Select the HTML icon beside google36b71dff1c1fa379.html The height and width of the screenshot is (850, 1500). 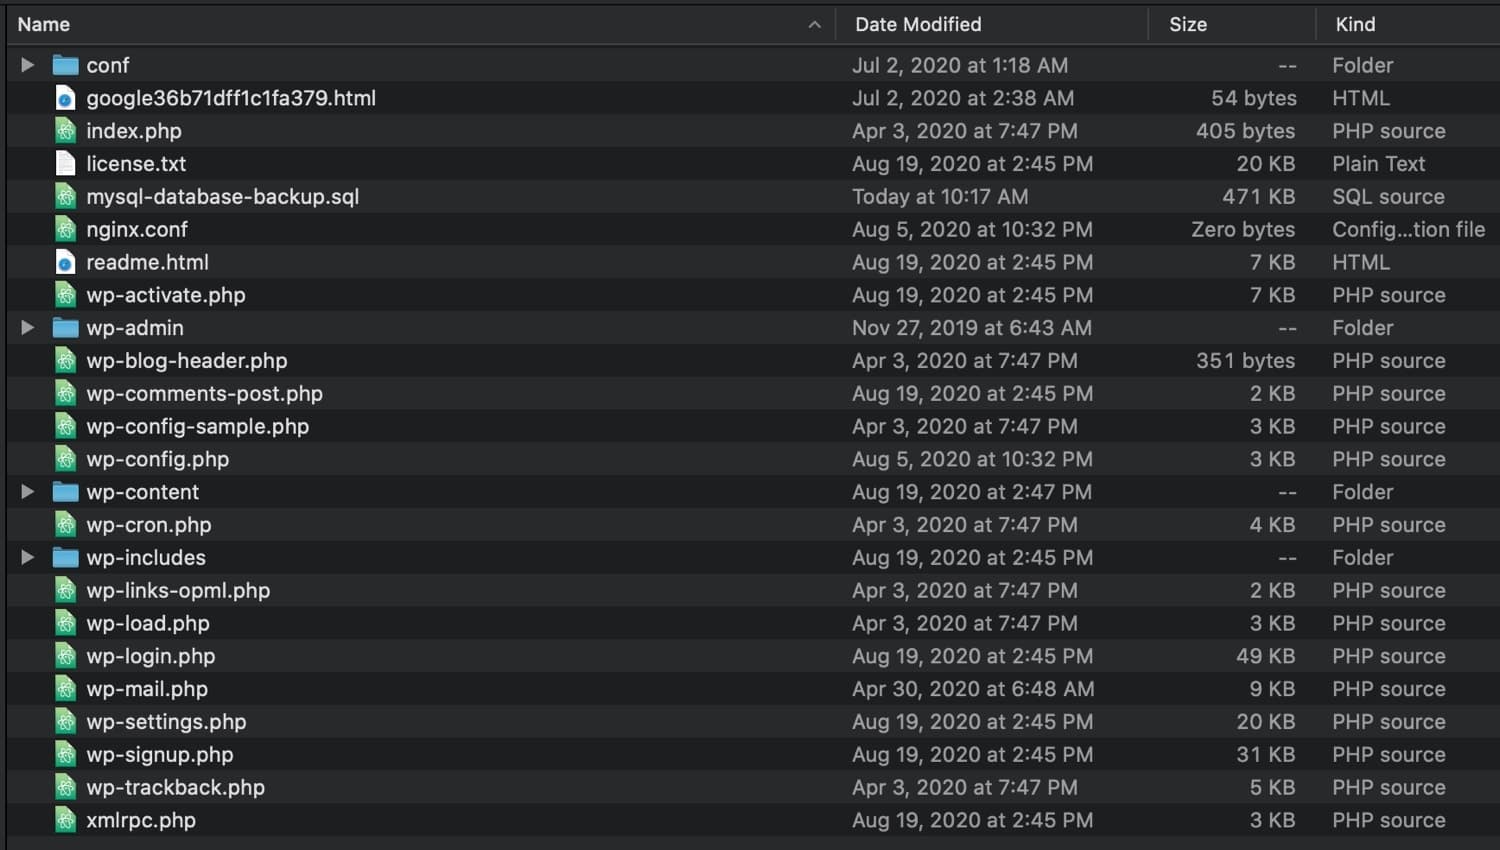pyautogui.click(x=66, y=98)
